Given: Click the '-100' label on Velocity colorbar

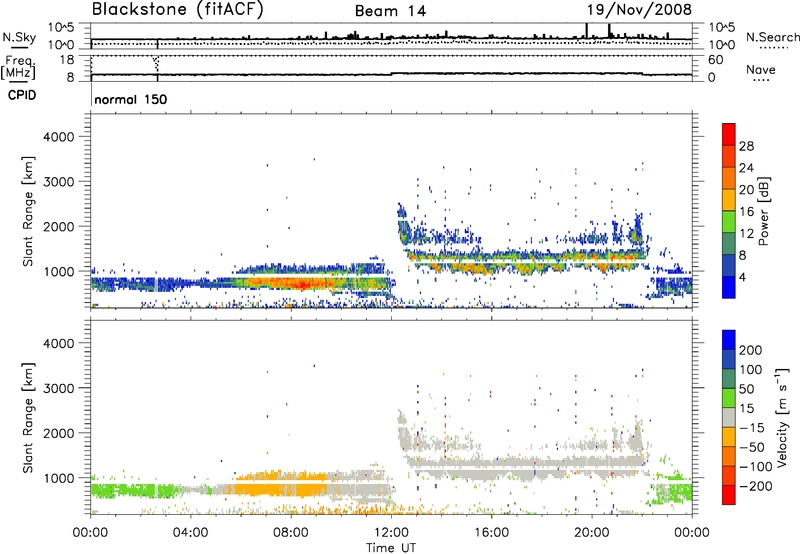Looking at the screenshot, I should (756, 467).
